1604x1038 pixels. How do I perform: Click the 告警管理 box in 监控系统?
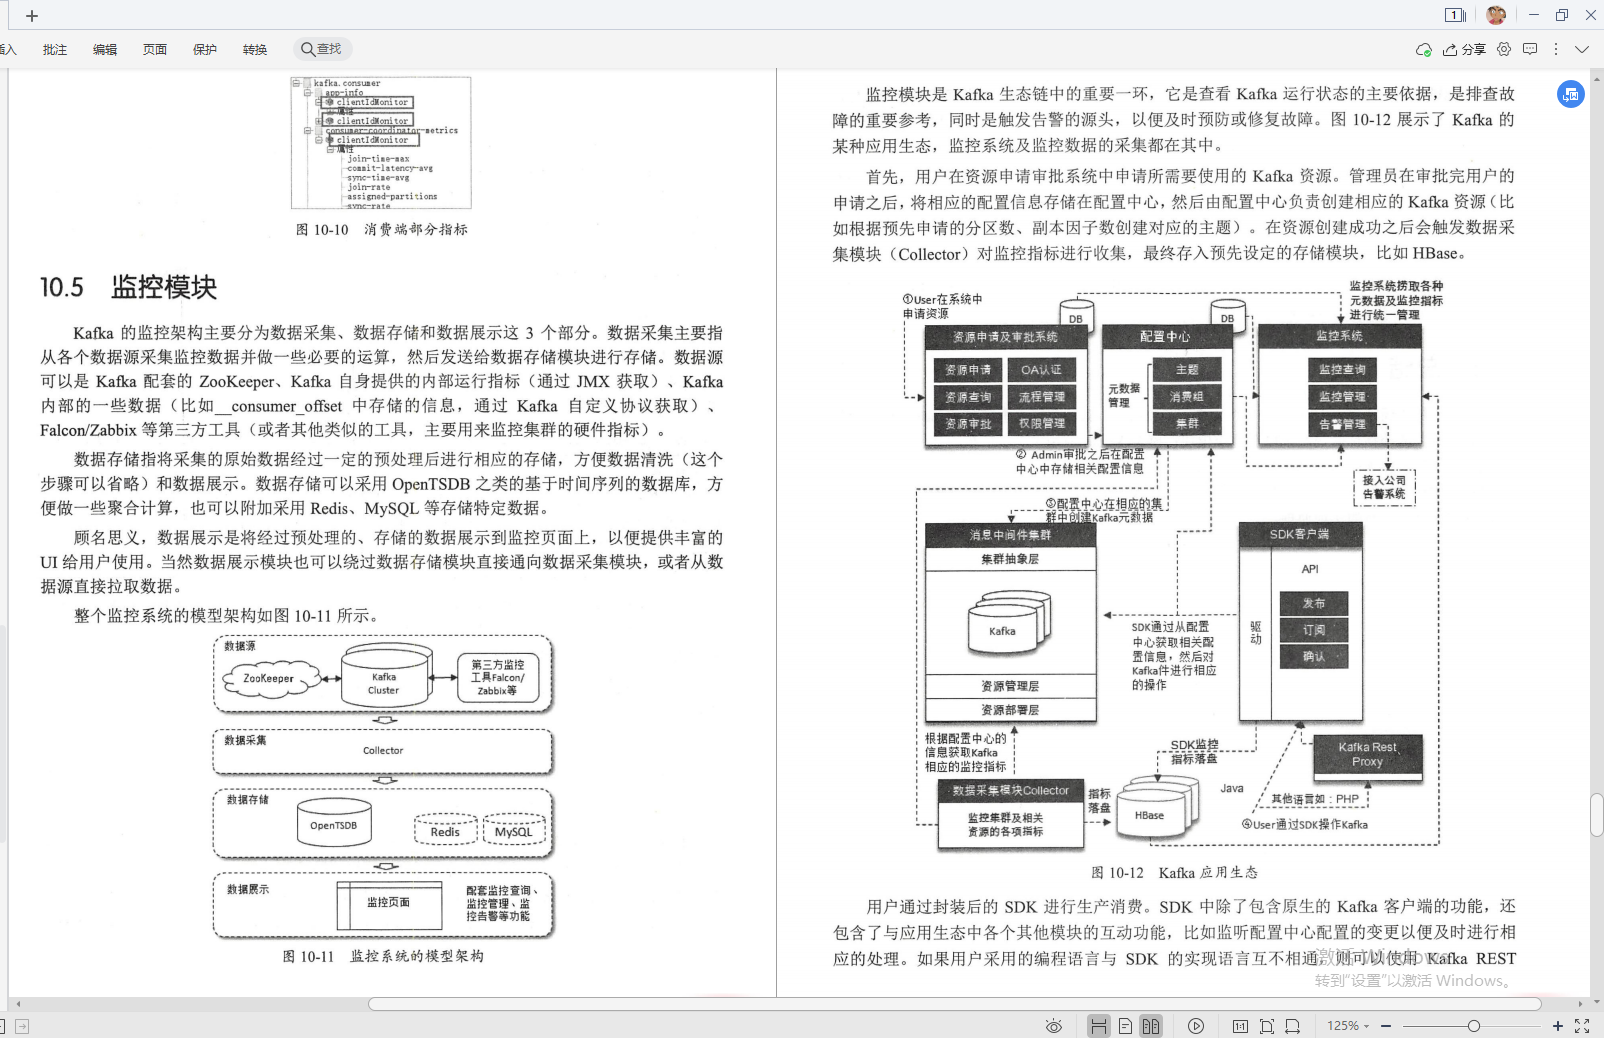tap(1342, 424)
